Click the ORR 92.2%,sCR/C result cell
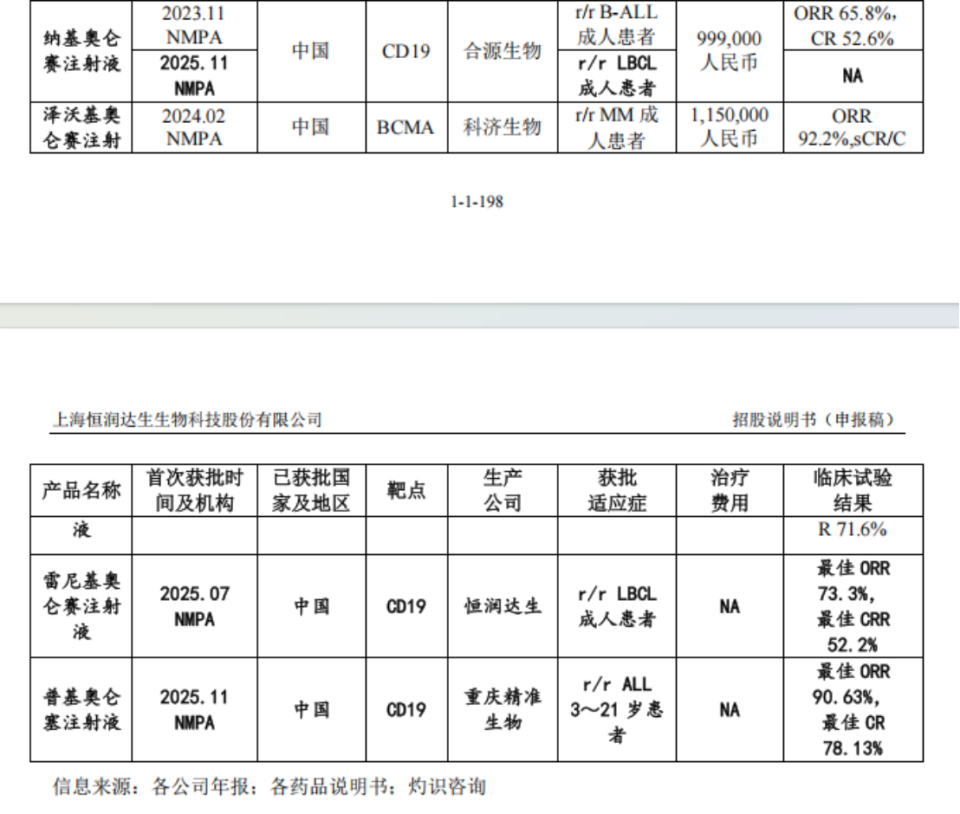Screen dimensions: 960x814 click(852, 127)
